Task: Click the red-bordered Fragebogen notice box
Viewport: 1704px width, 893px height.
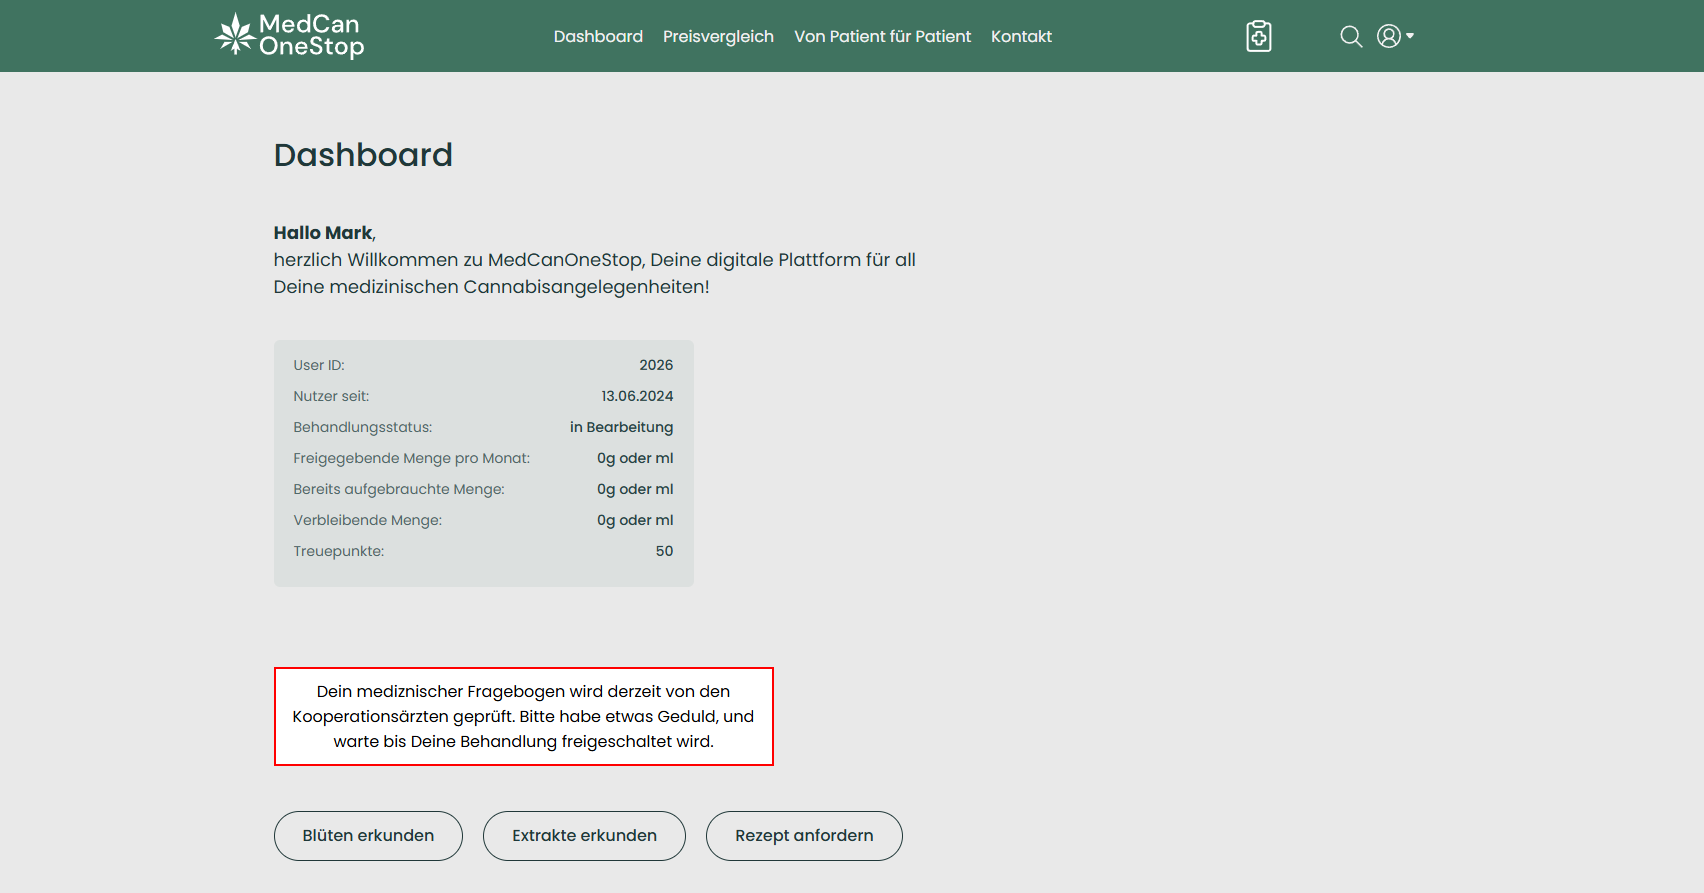Action: click(x=523, y=716)
